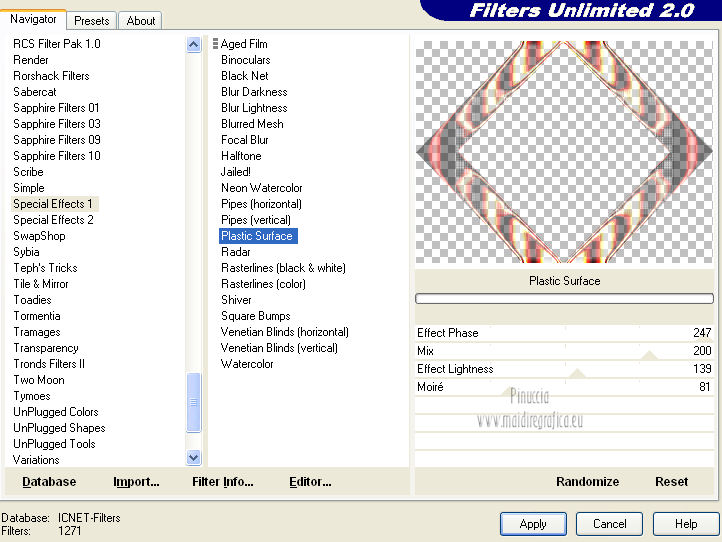
Task: Choose the Radar filter
Action: click(x=236, y=252)
